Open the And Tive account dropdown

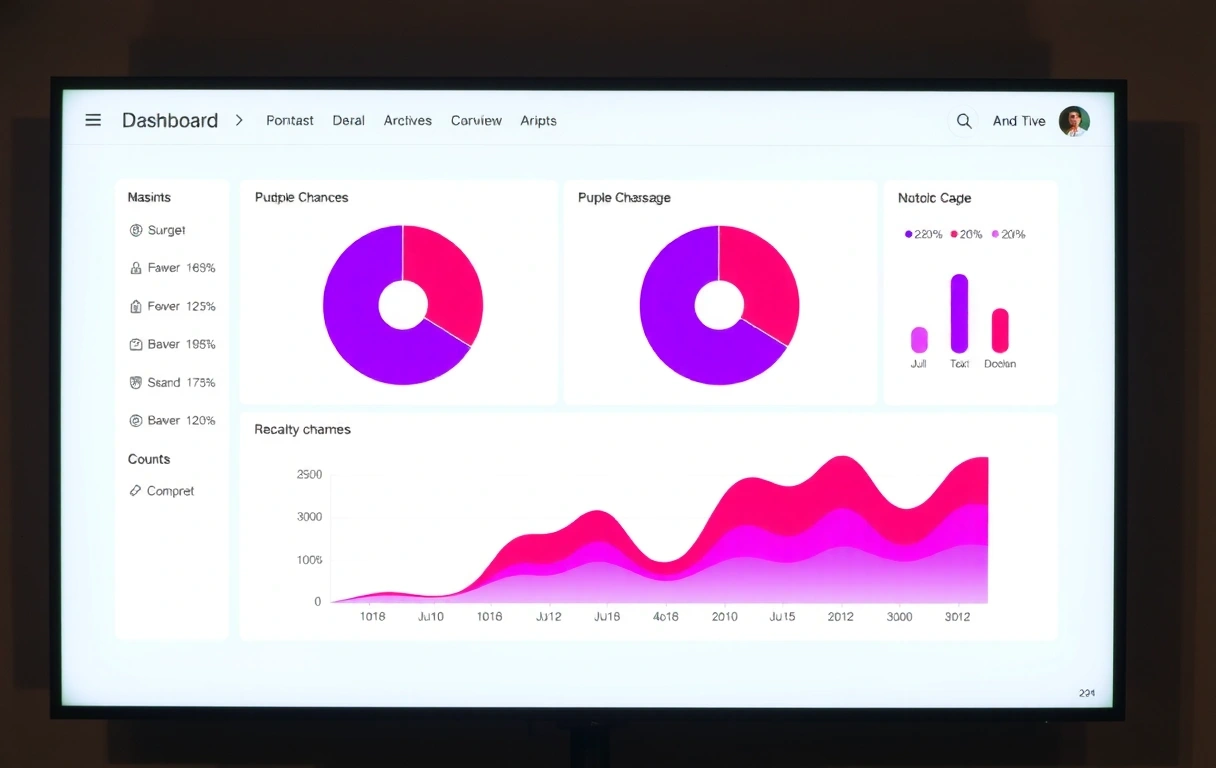1018,120
